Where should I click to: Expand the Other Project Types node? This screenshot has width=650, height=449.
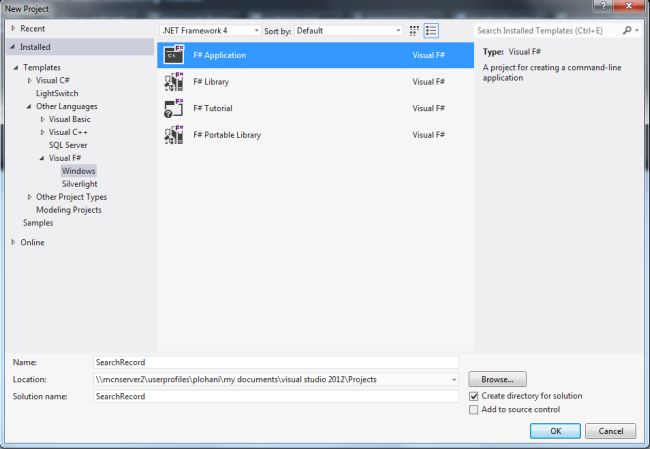pos(29,197)
